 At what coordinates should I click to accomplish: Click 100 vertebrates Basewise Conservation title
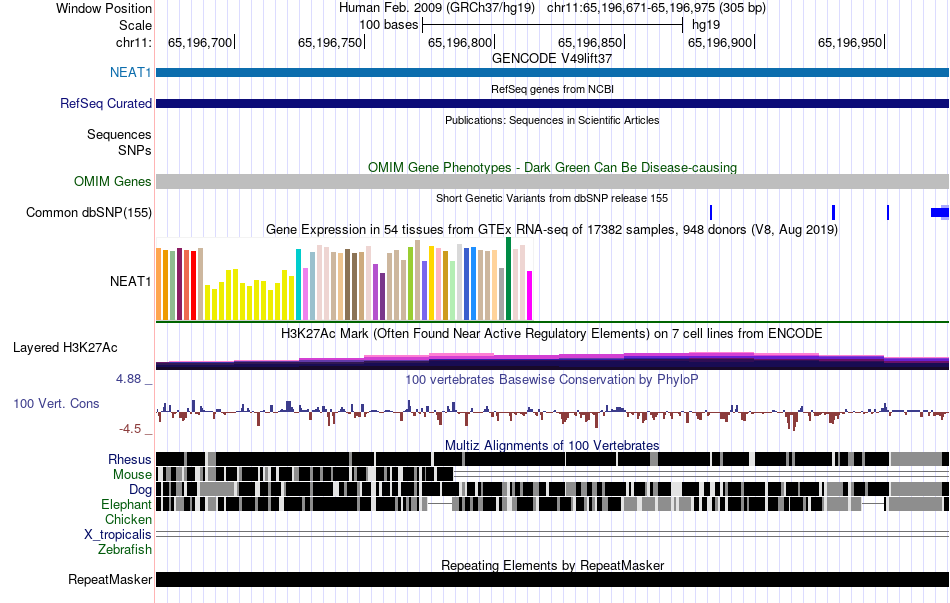point(552,379)
